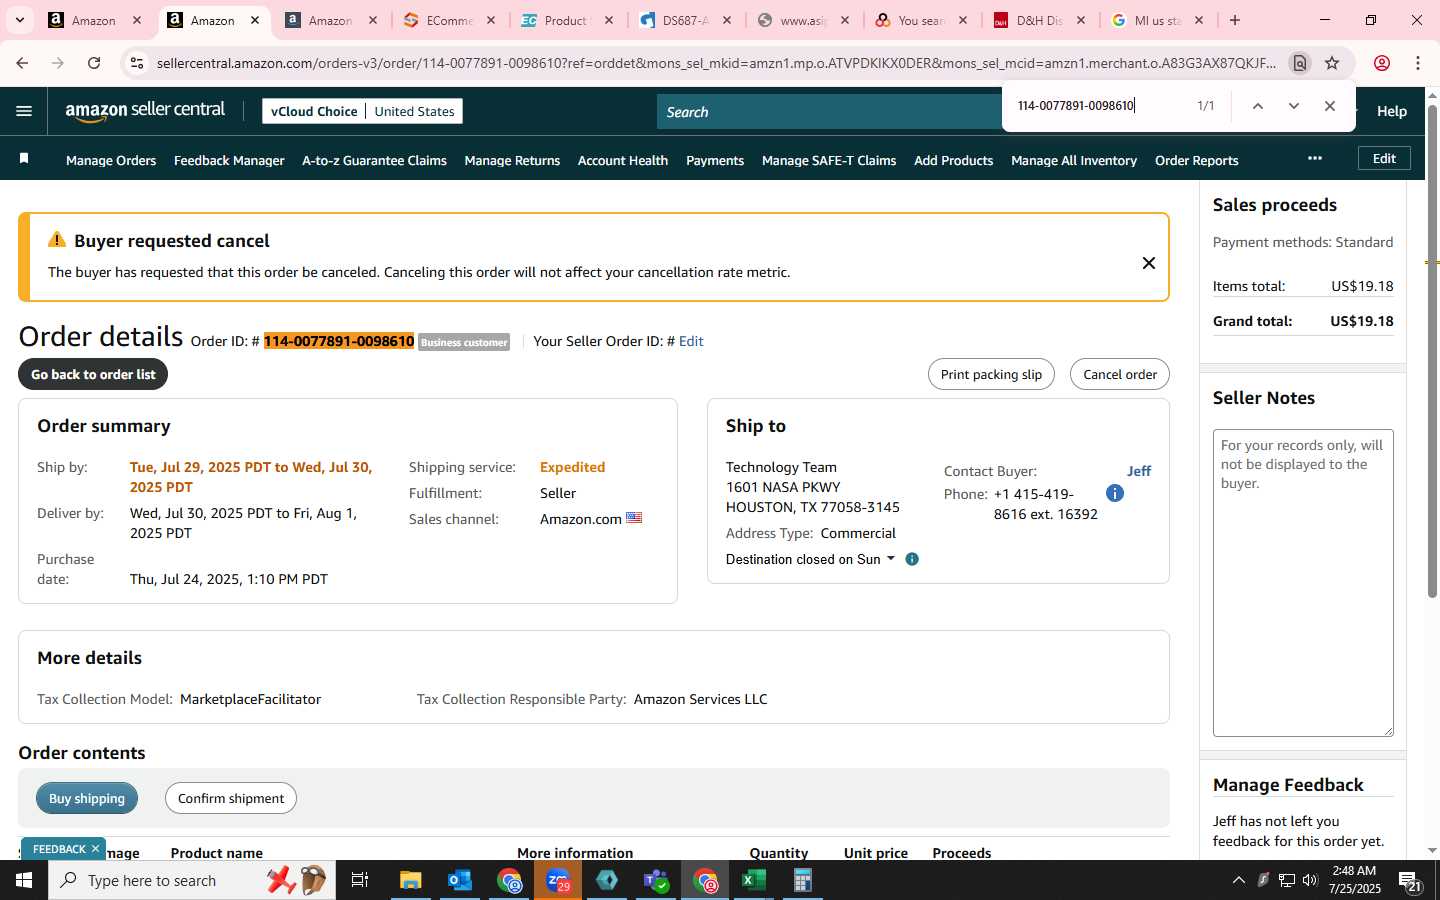Open Feedback Manager page
Image resolution: width=1440 pixels, height=900 pixels.
229,160
